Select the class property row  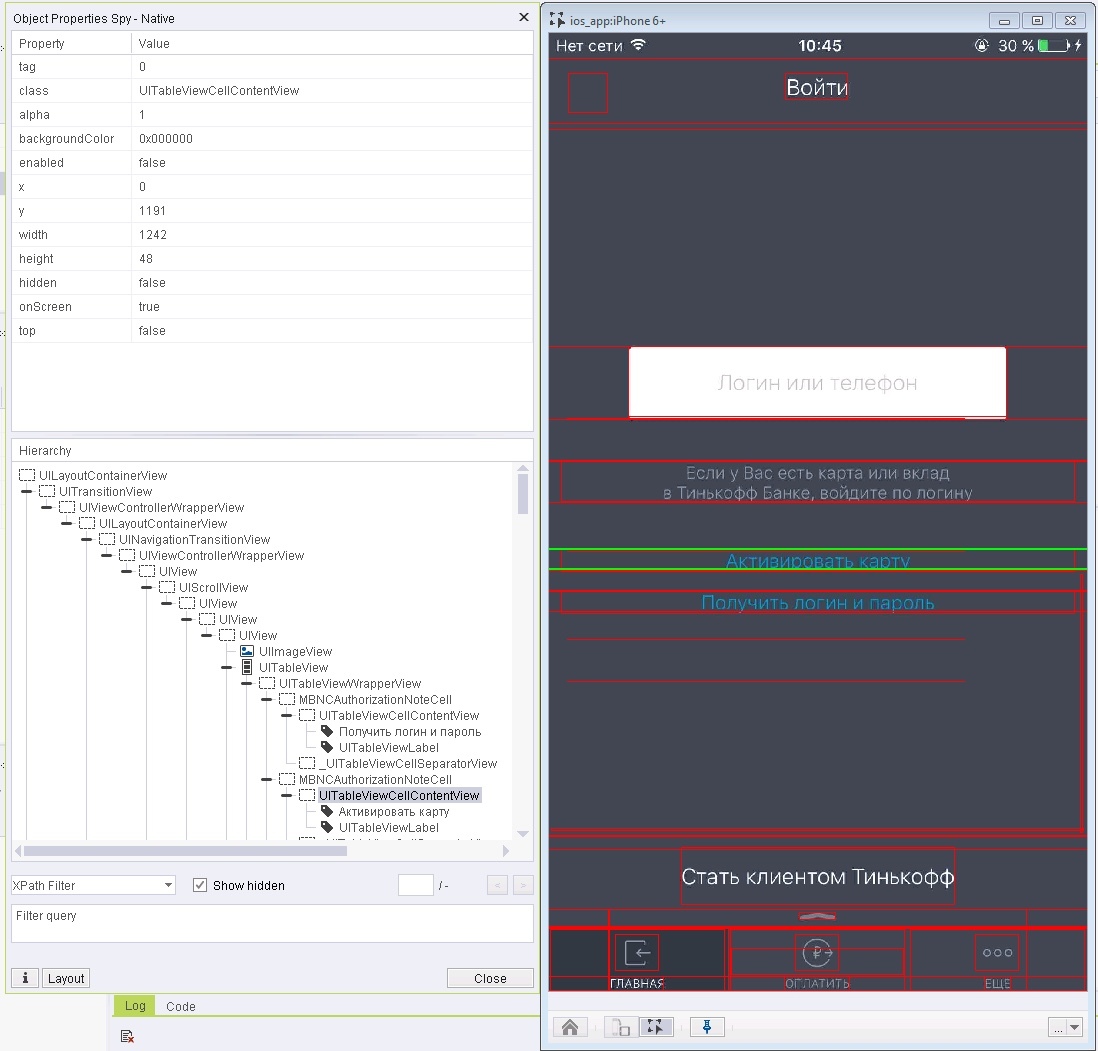tap(272, 90)
